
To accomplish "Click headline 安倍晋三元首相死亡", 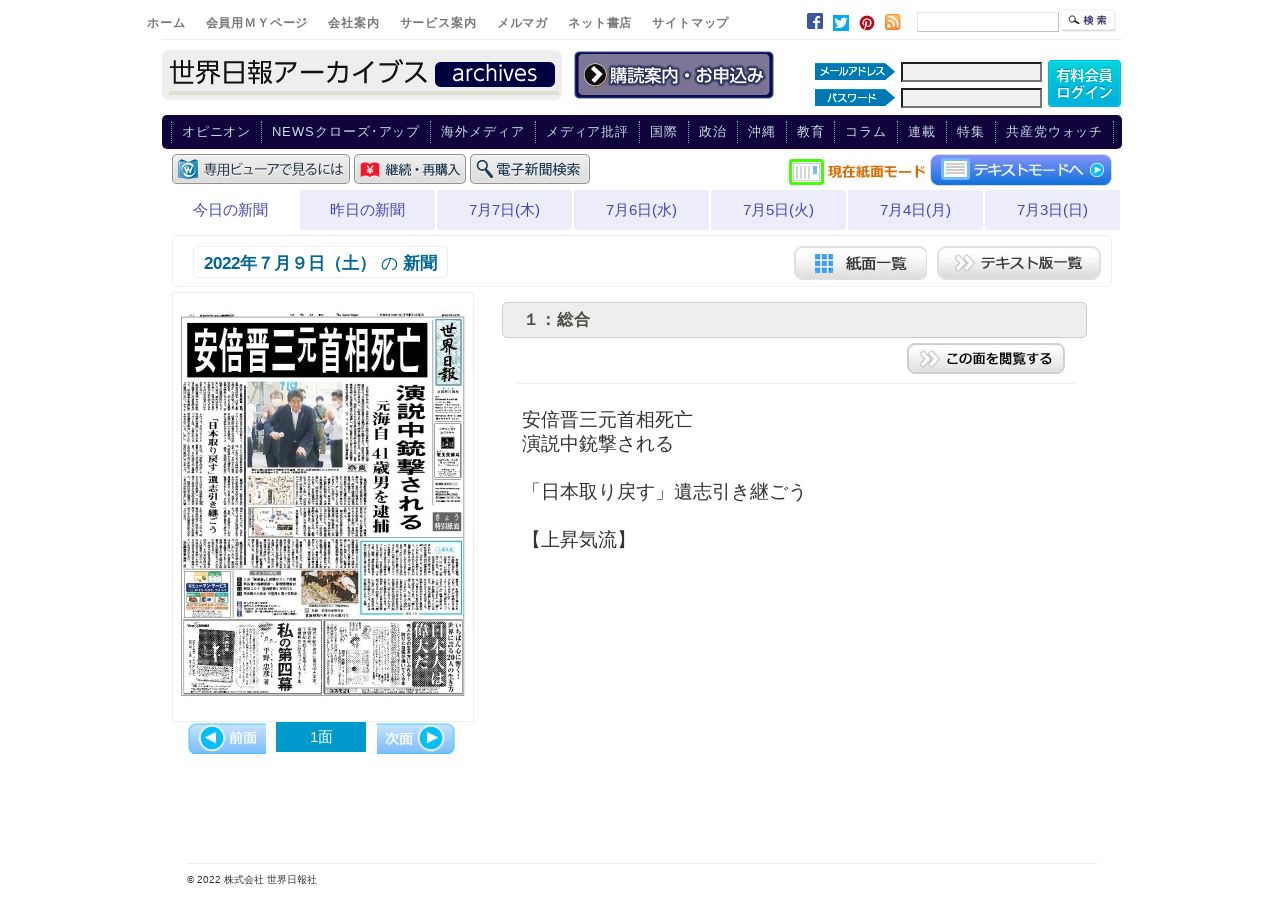I will [x=607, y=420].
